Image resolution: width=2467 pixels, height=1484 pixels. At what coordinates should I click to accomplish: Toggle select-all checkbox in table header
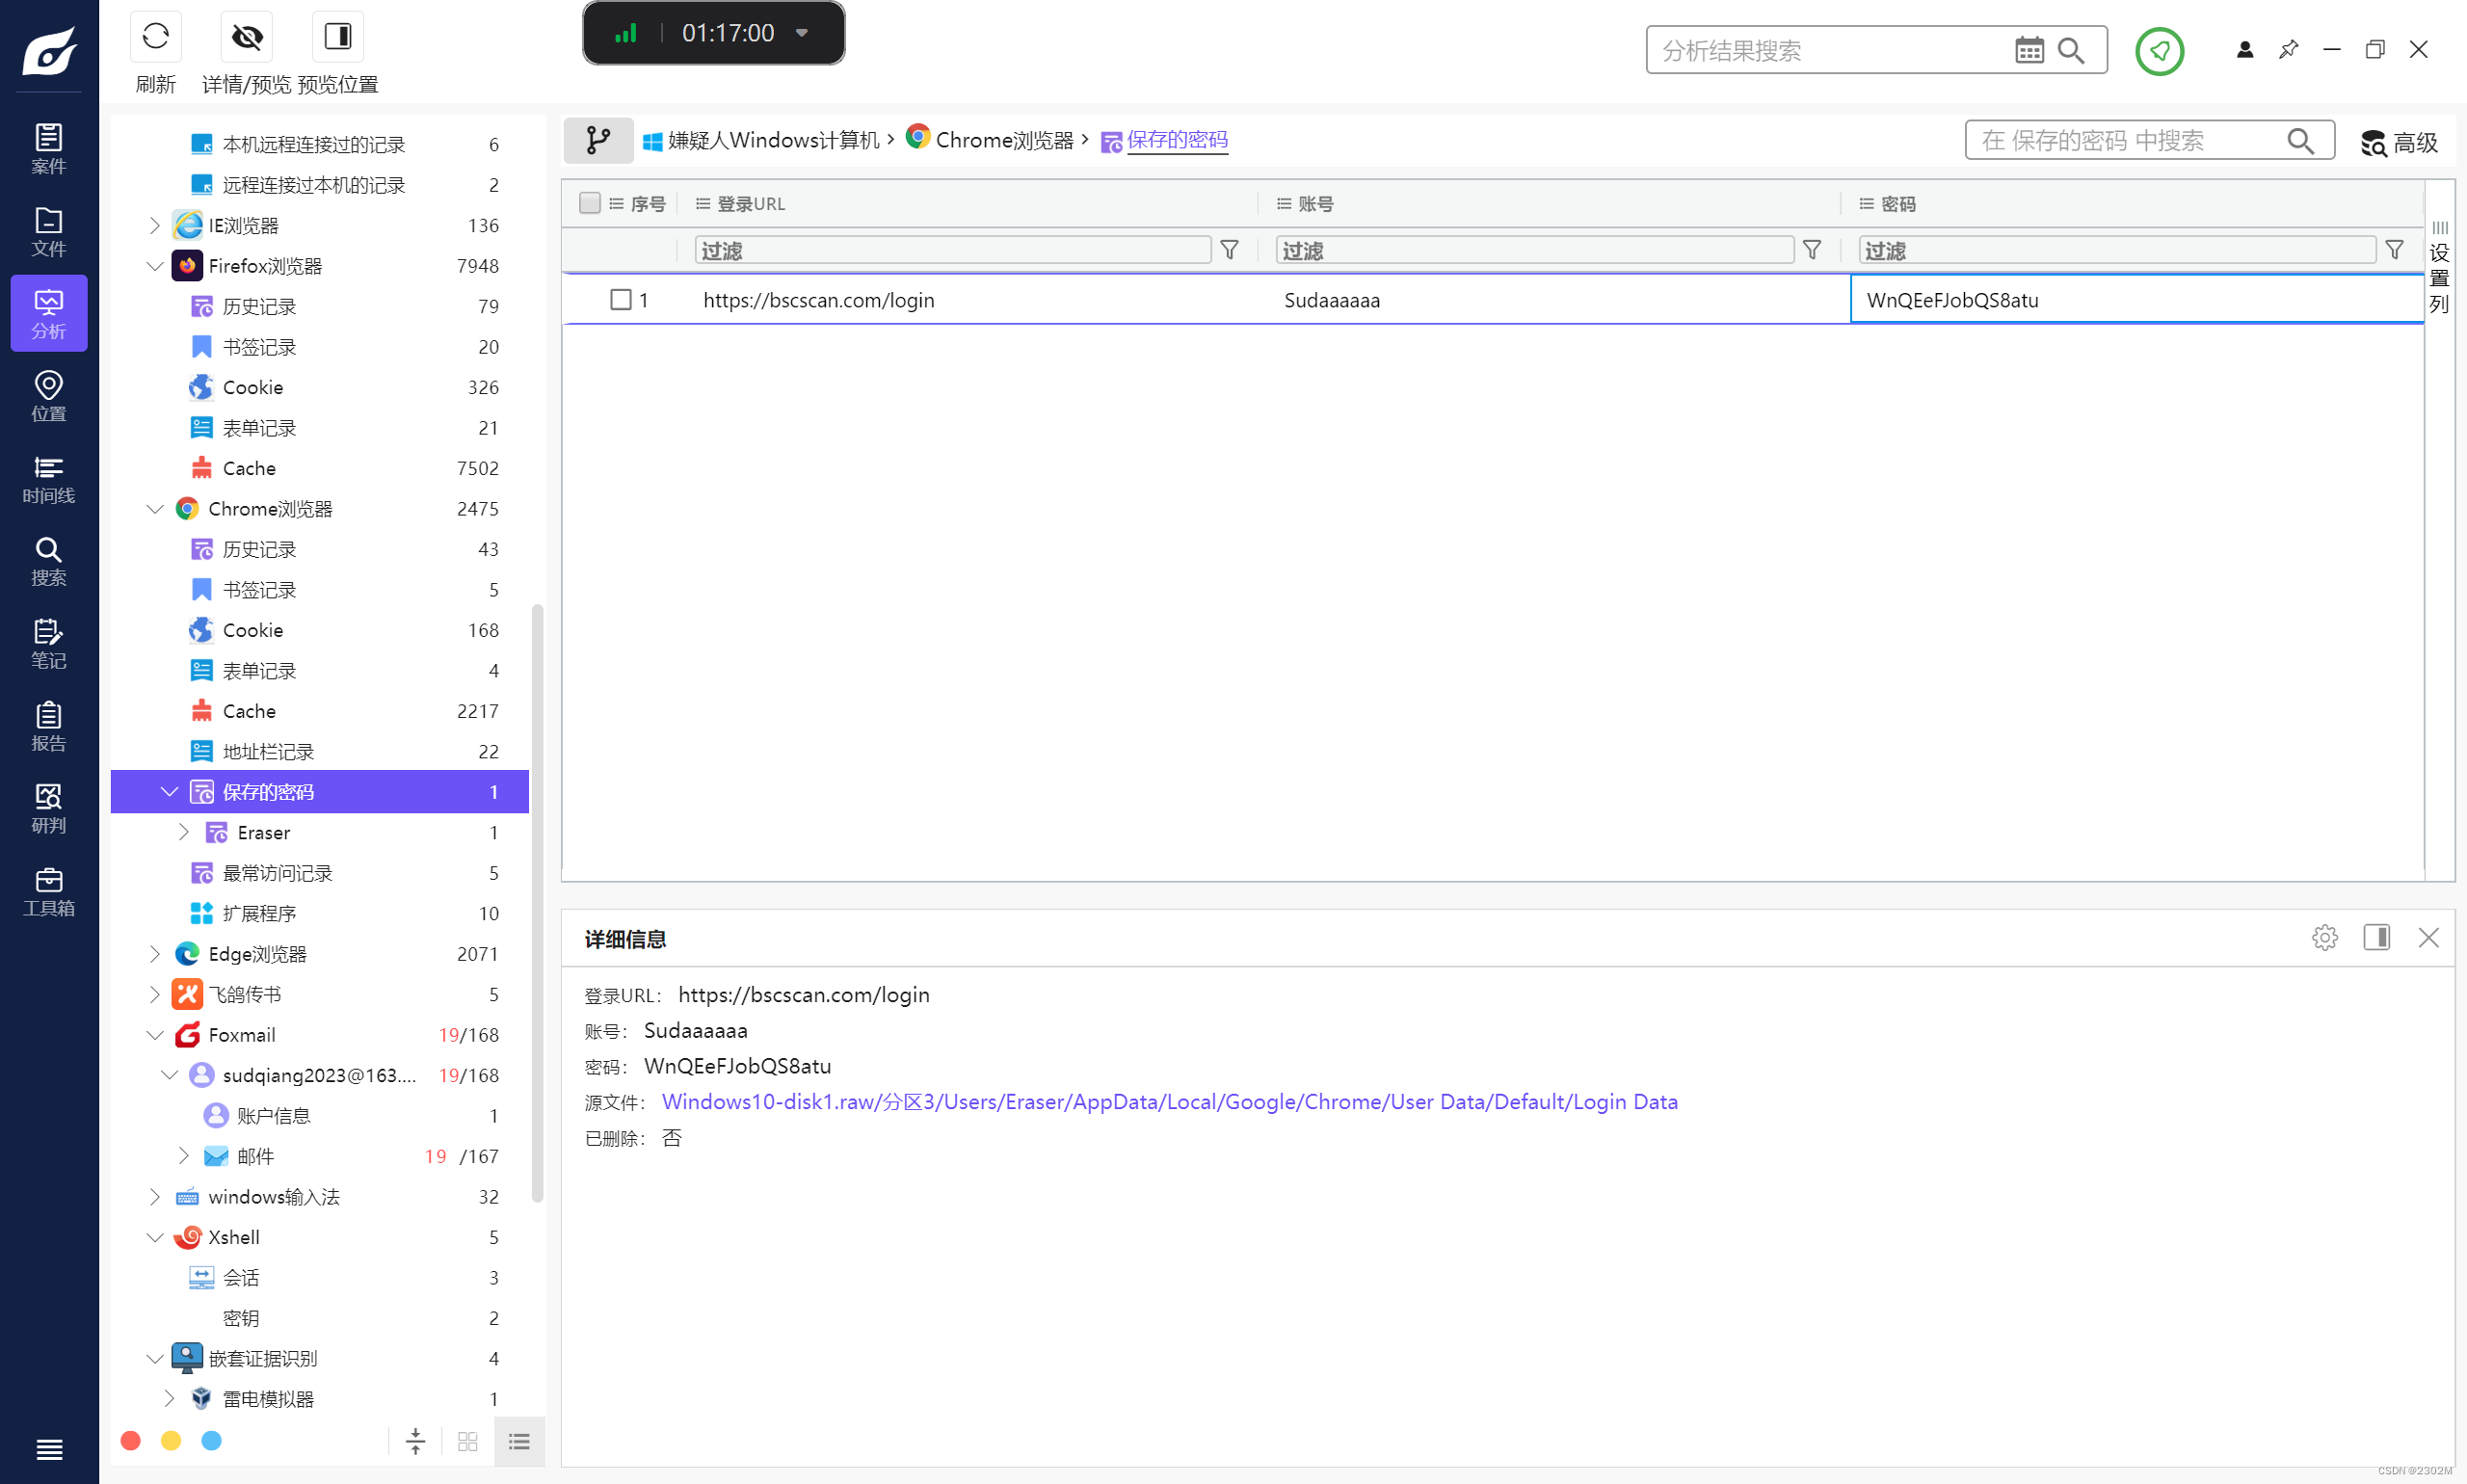click(589, 203)
